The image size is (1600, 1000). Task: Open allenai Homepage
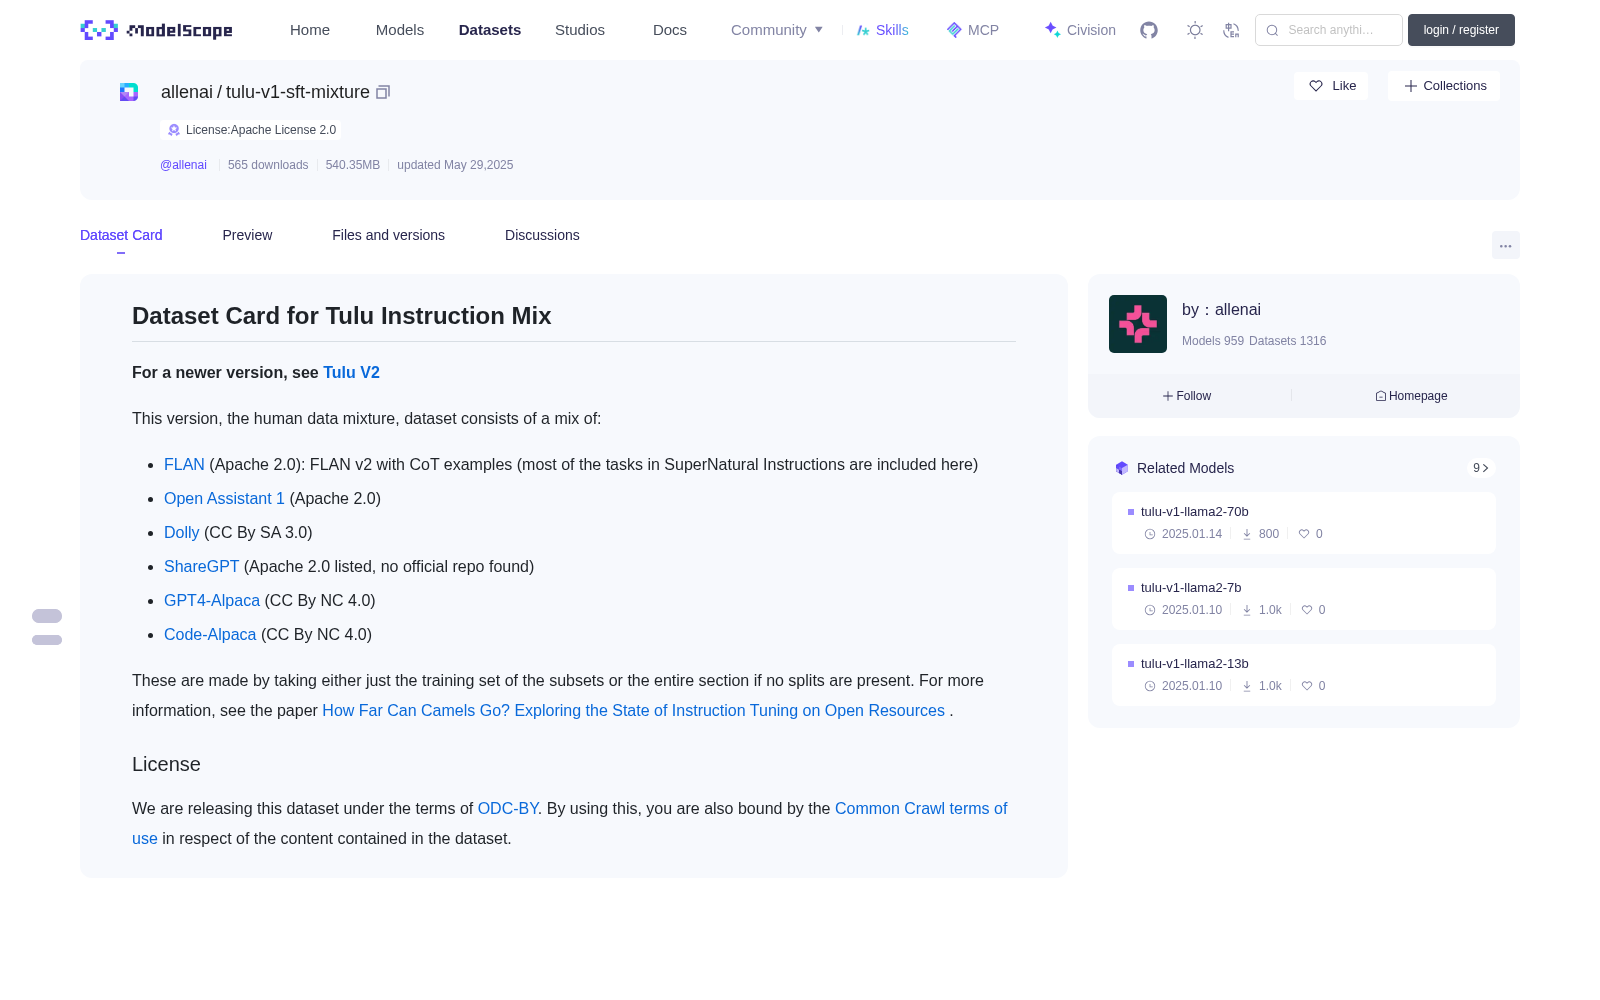(1411, 396)
